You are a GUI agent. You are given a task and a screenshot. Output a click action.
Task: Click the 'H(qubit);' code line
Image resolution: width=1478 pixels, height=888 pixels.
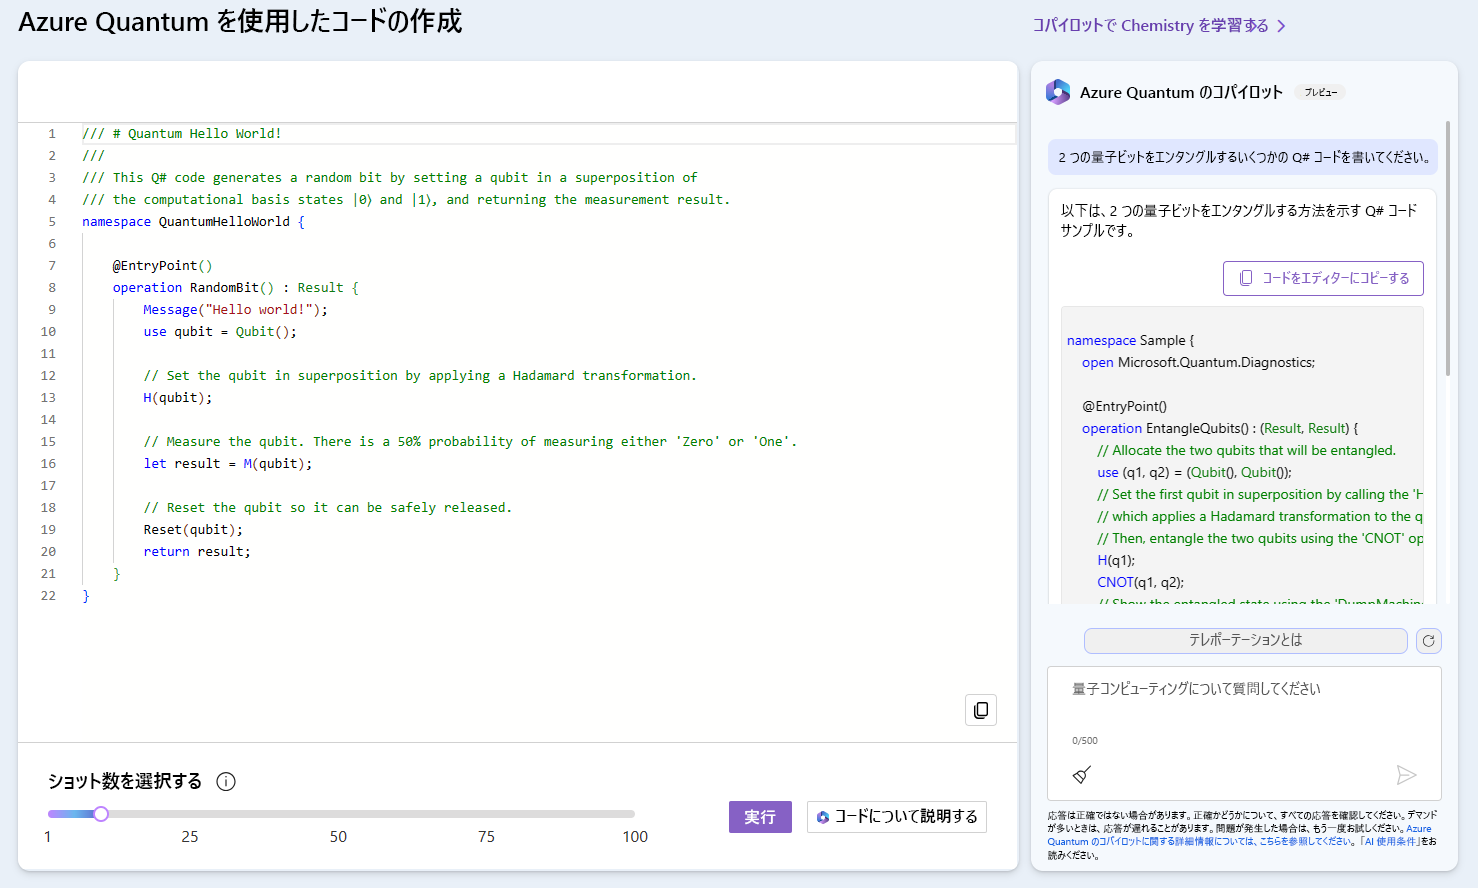pos(177,398)
